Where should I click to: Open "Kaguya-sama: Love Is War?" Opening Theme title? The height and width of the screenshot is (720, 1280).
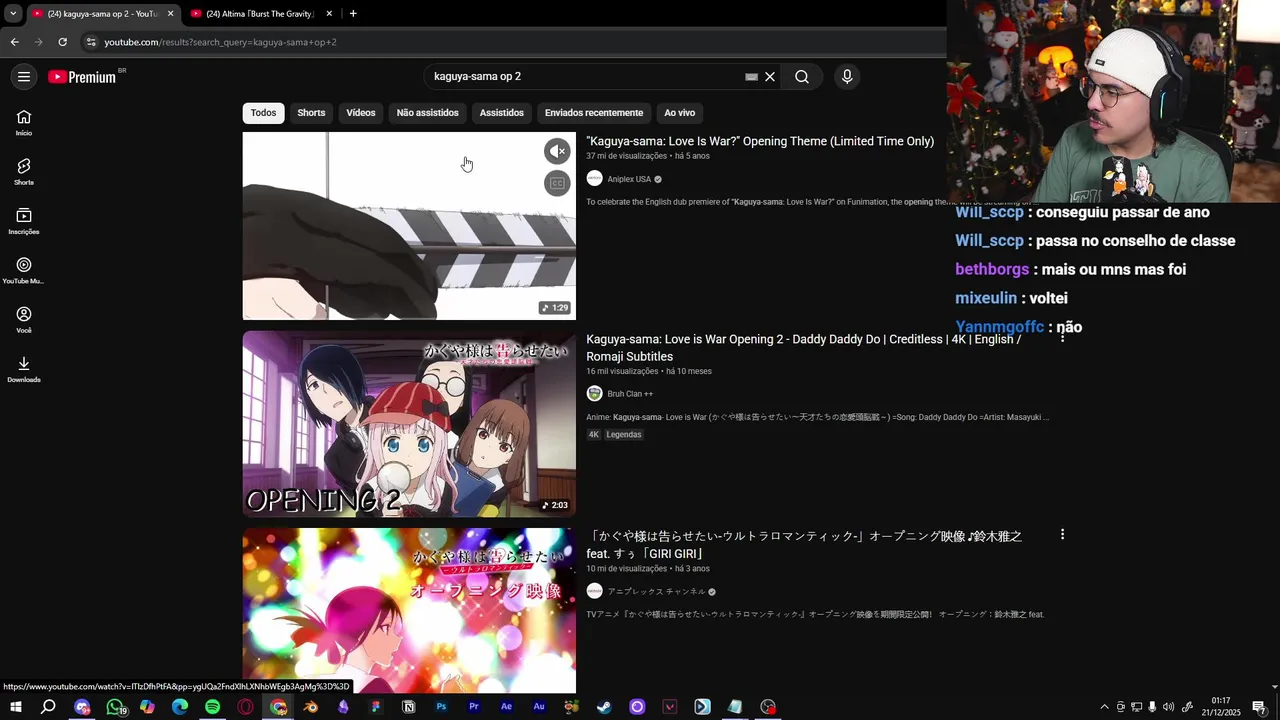click(x=760, y=142)
